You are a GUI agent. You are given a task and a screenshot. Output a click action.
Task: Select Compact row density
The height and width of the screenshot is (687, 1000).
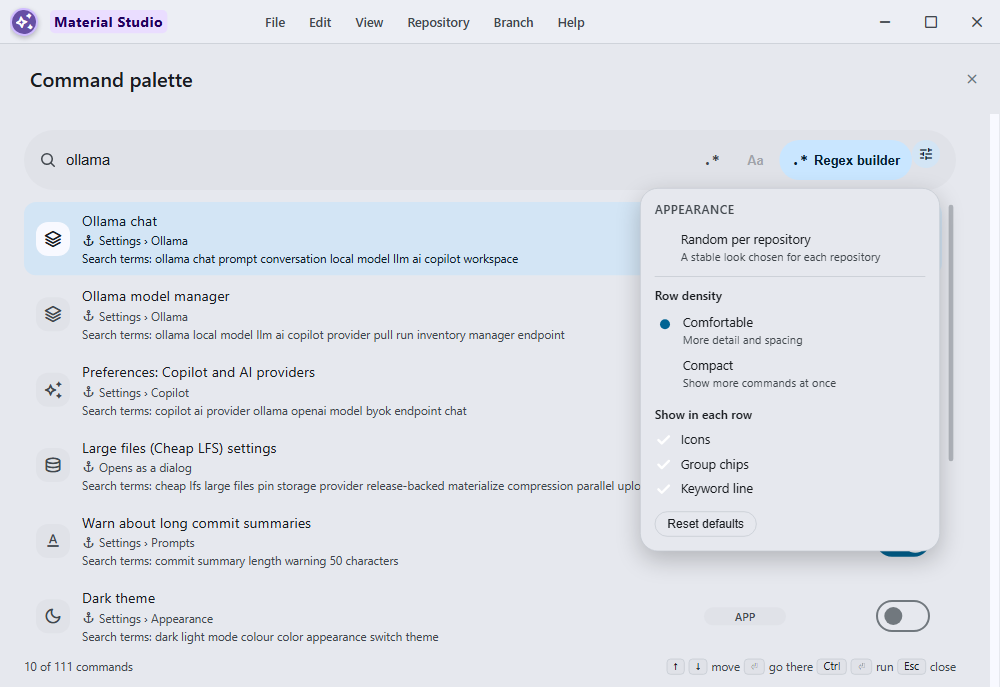(x=790, y=374)
